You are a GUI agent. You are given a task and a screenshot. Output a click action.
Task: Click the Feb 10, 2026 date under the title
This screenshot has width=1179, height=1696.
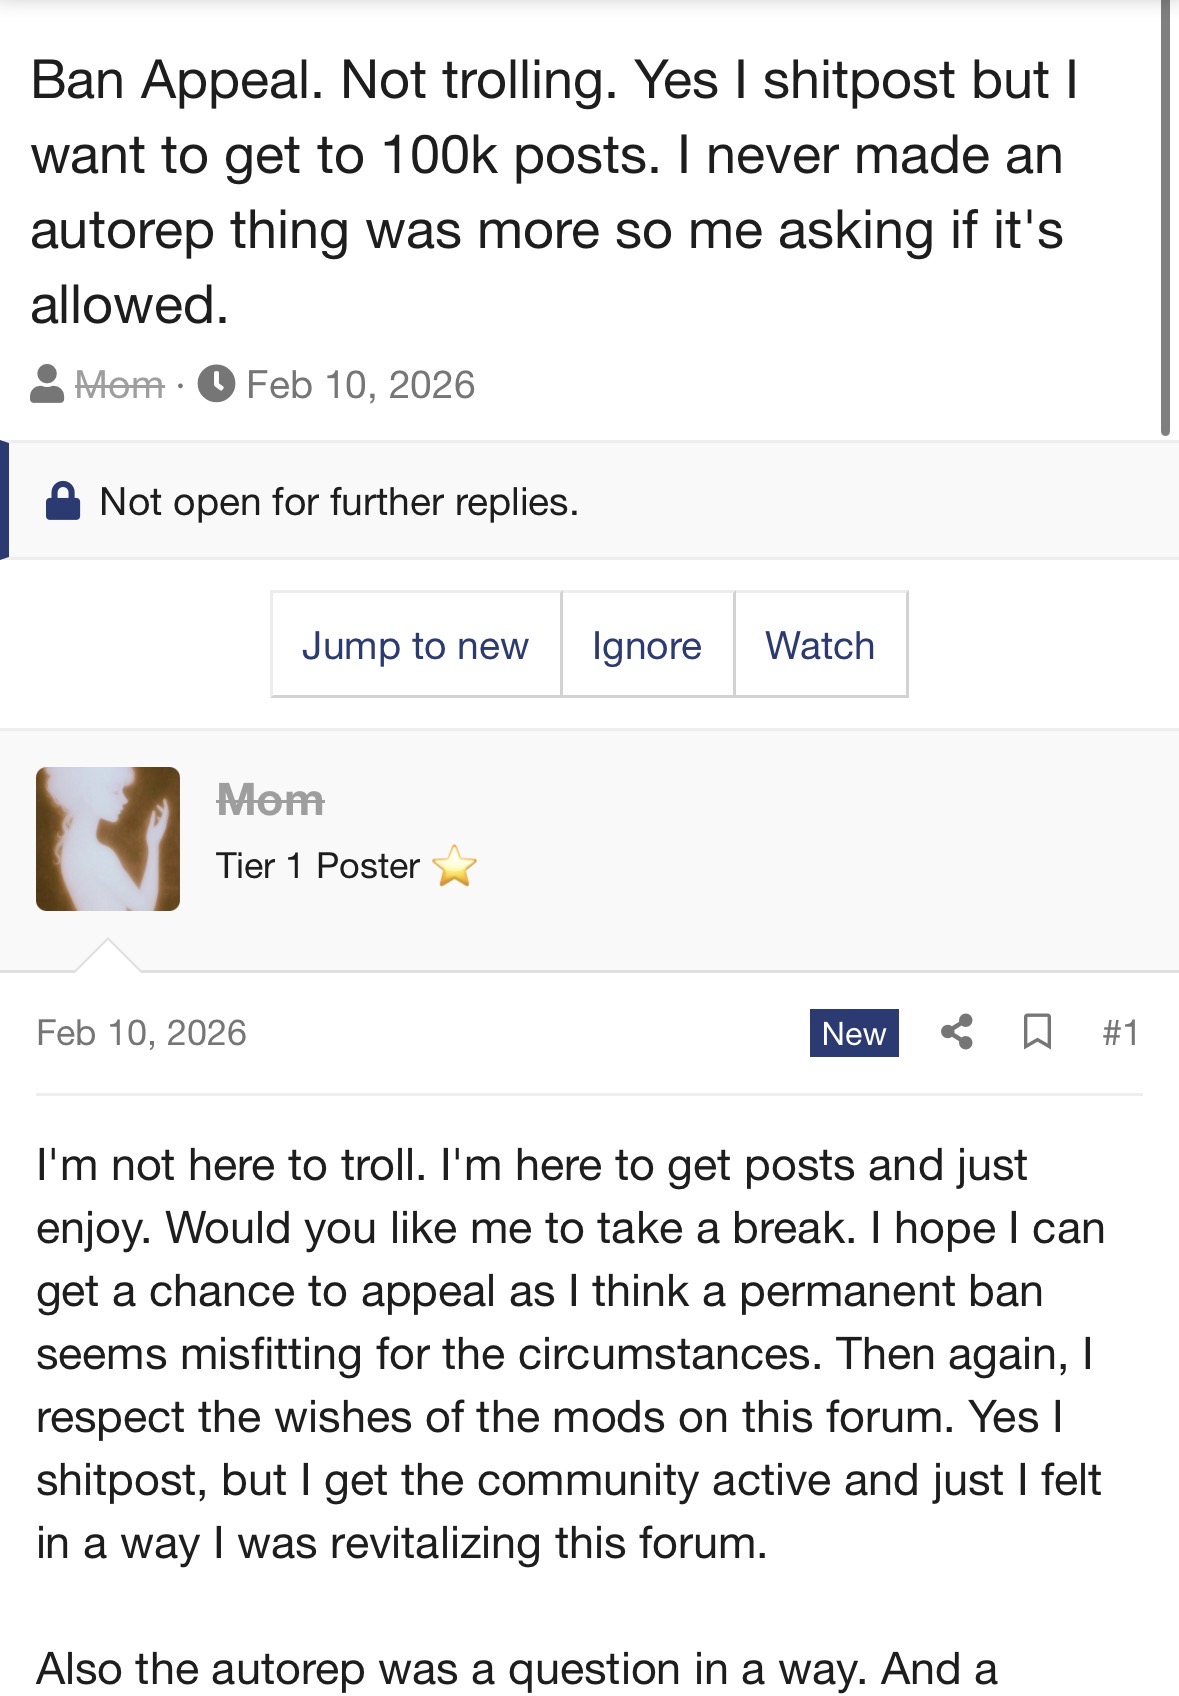coord(360,385)
